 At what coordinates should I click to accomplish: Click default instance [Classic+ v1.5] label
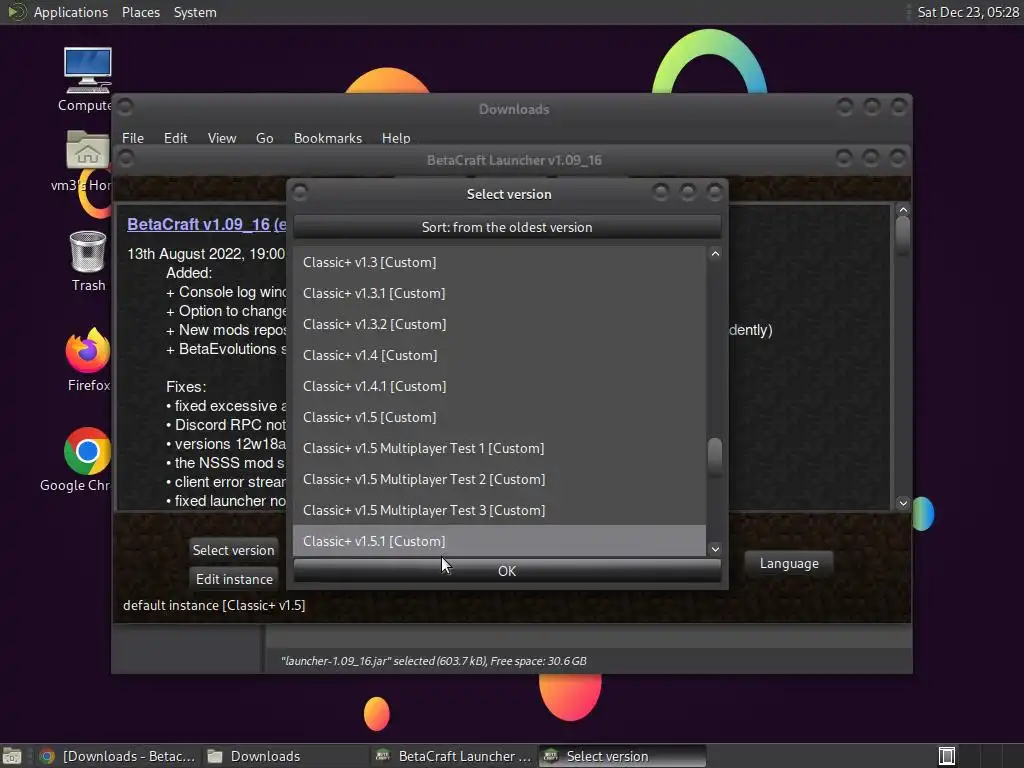[214, 605]
